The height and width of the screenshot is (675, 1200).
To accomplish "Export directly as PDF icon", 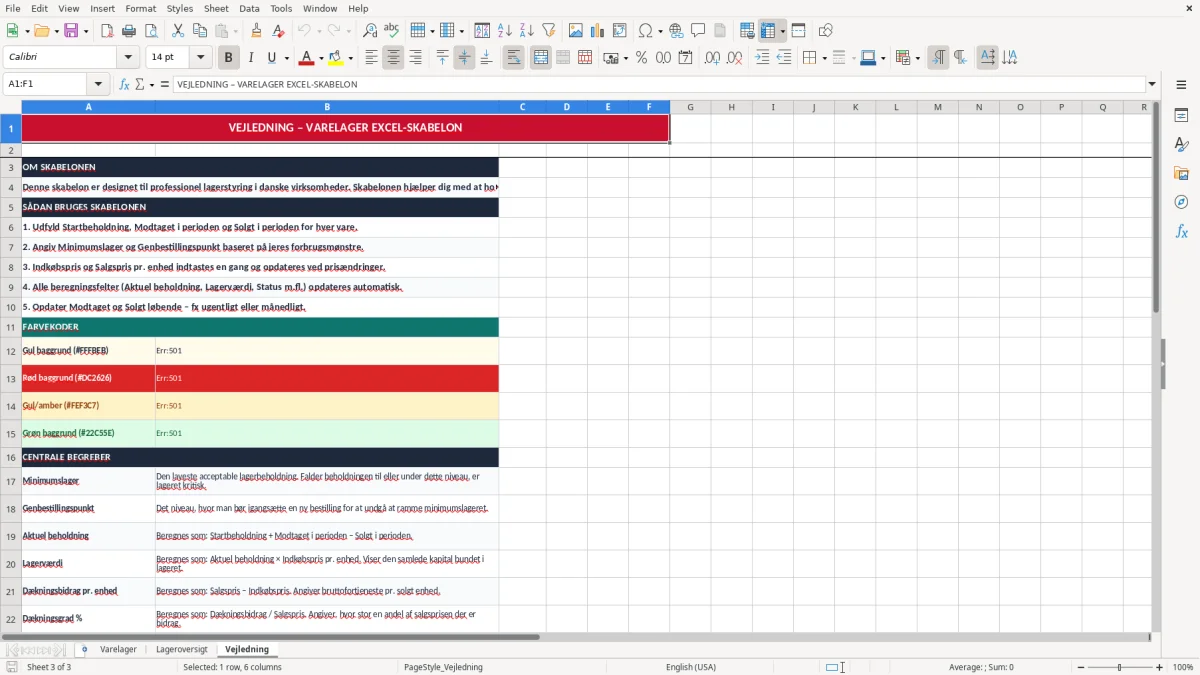I will (x=107, y=31).
